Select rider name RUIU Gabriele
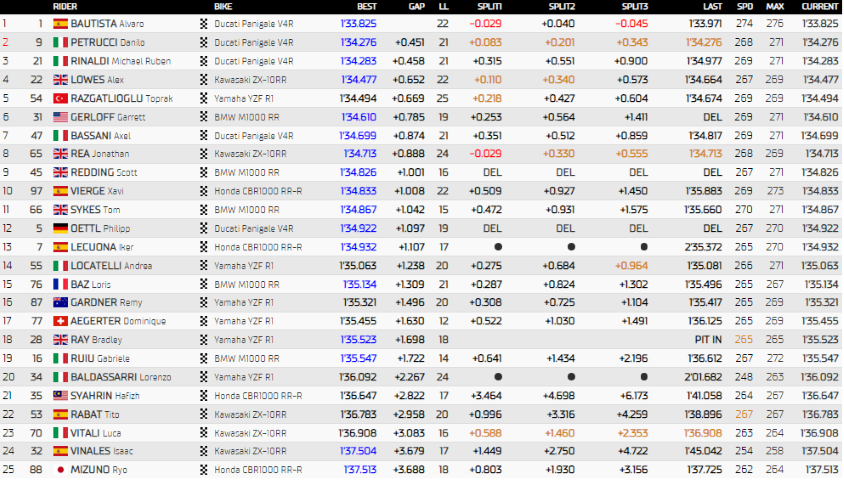The height and width of the screenshot is (480, 844). coord(100,358)
